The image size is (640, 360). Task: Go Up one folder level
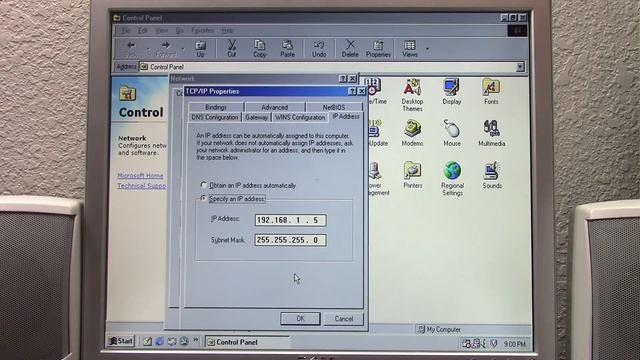tap(200, 49)
